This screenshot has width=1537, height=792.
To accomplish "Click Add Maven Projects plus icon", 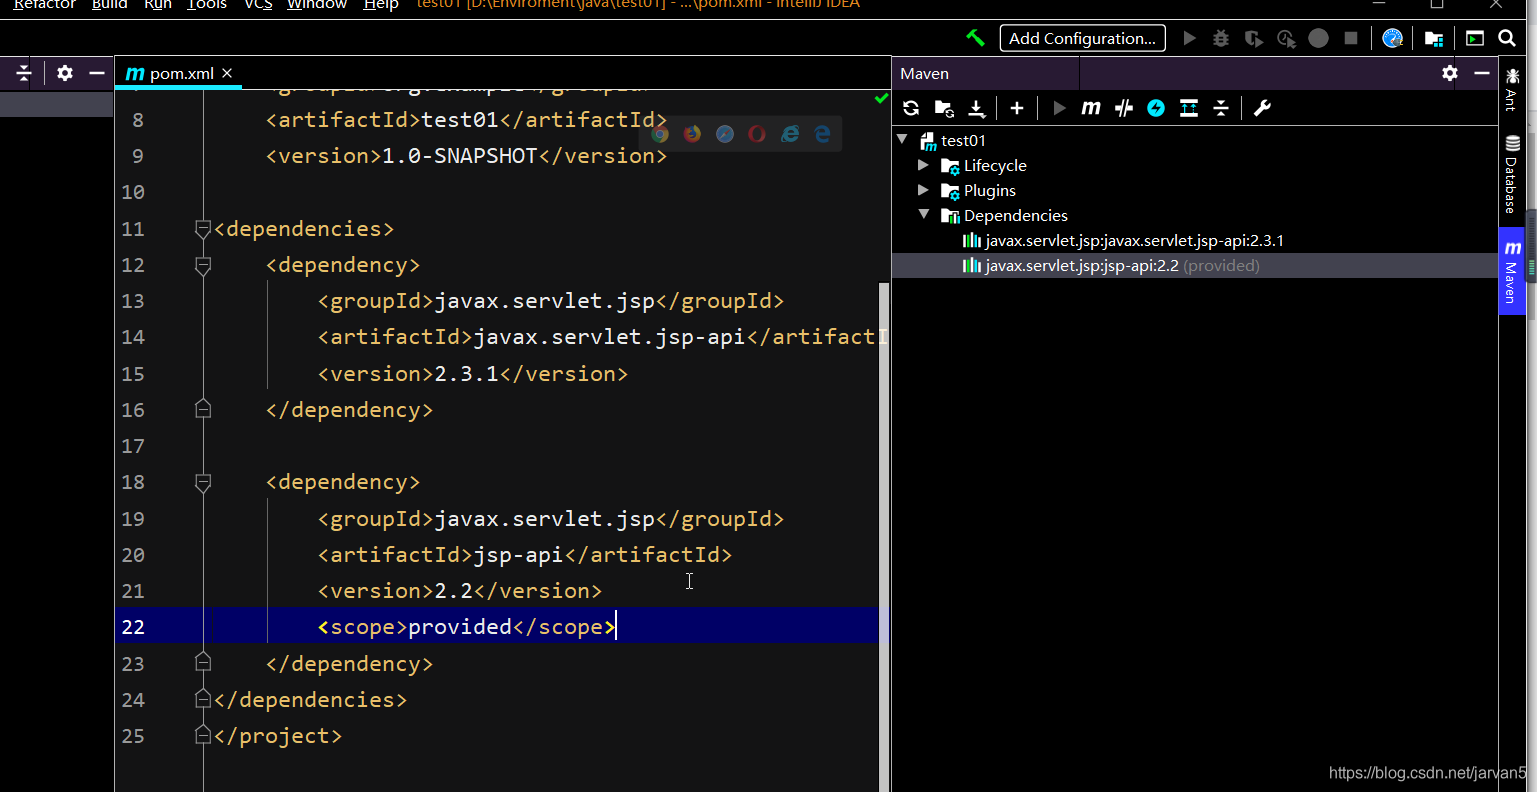I will [1017, 108].
